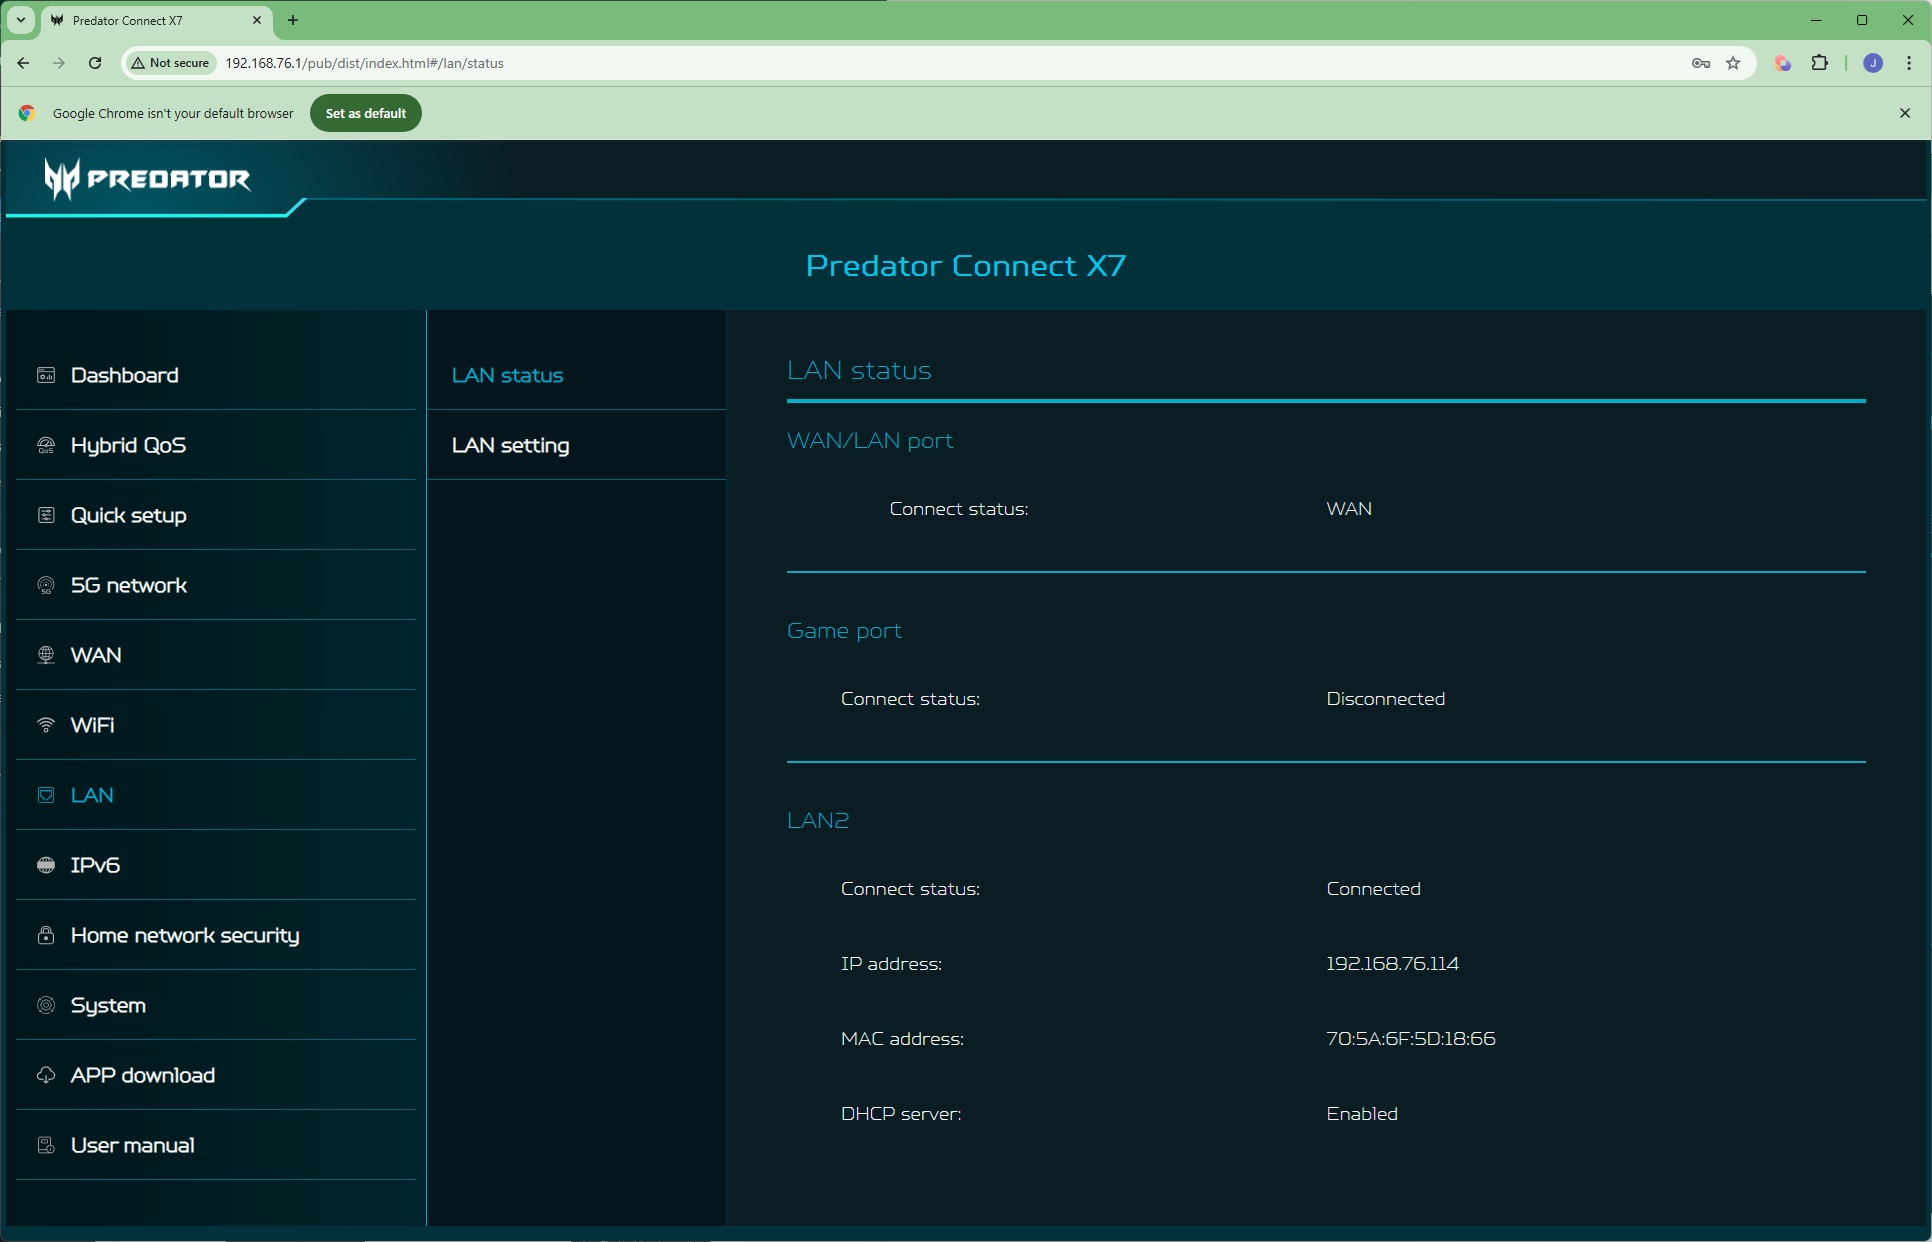Bookmark this page with star icon
The height and width of the screenshot is (1242, 1932).
click(x=1733, y=63)
